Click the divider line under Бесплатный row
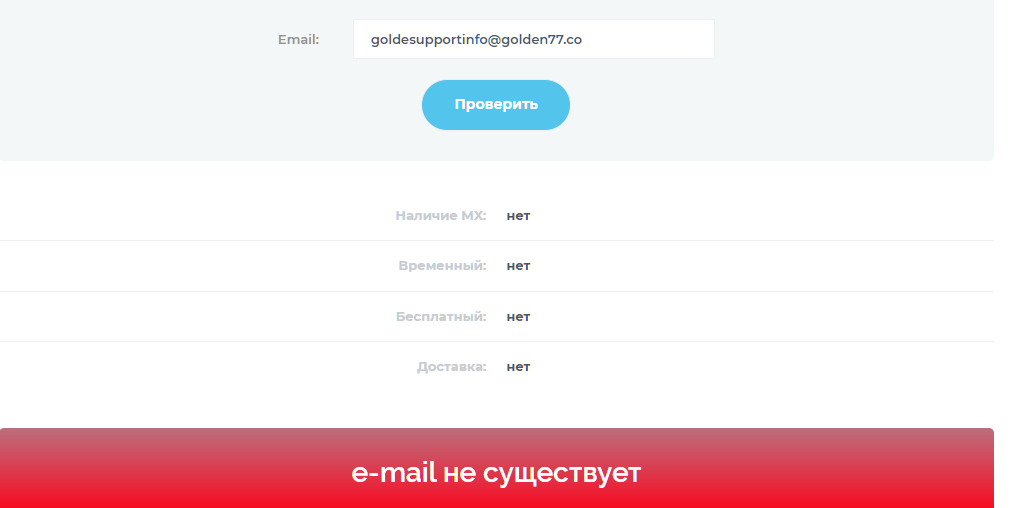The image size is (1036, 508). click(x=497, y=342)
